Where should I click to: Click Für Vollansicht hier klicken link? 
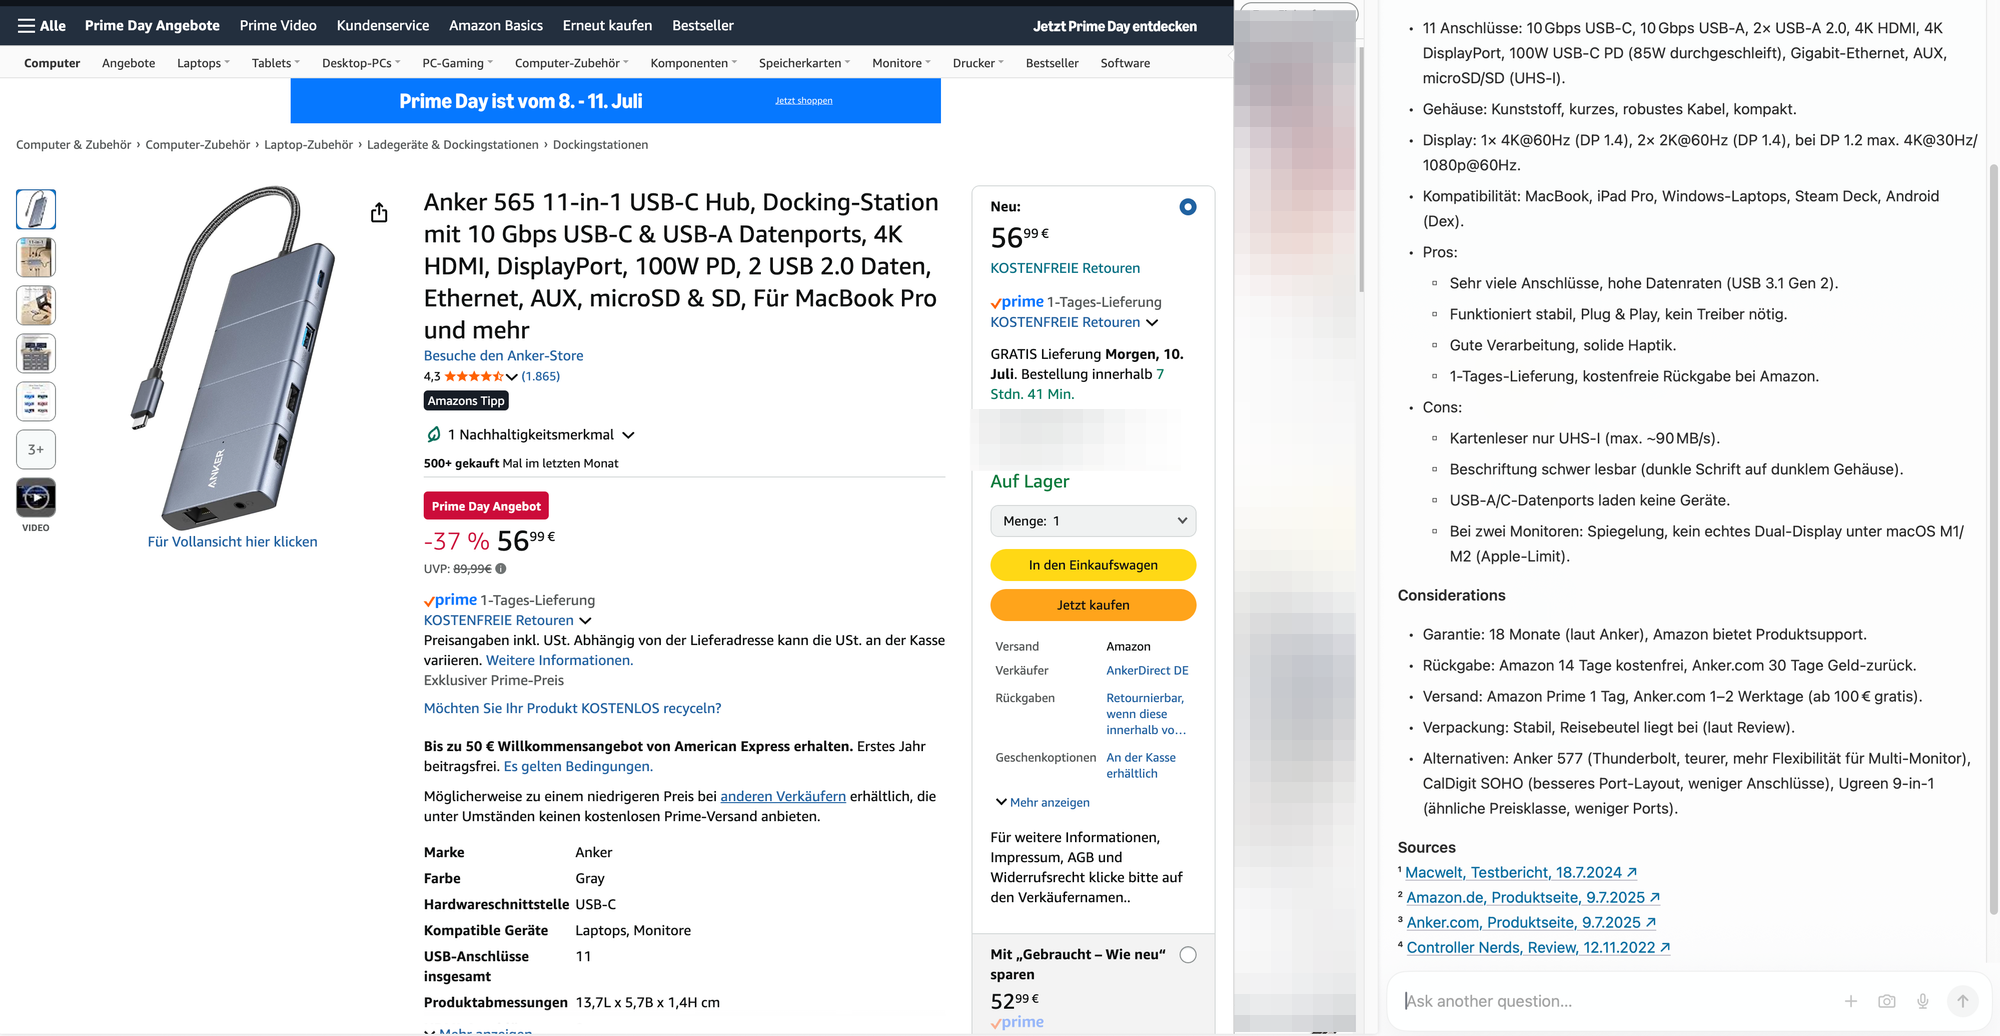(232, 542)
